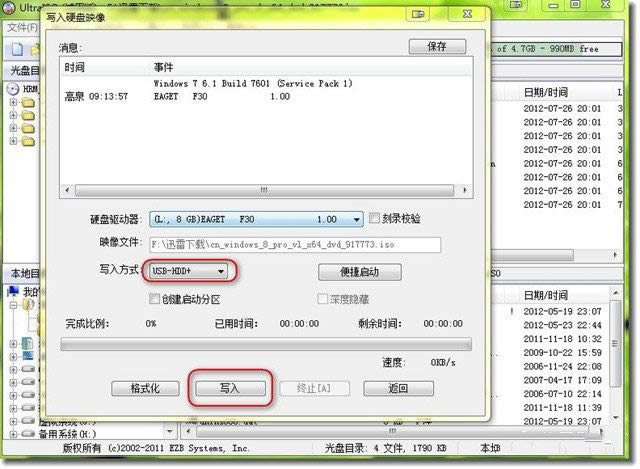Select the row dated 2006-07-10 22:14
Viewport: 640px width, 469px height.
(562, 394)
